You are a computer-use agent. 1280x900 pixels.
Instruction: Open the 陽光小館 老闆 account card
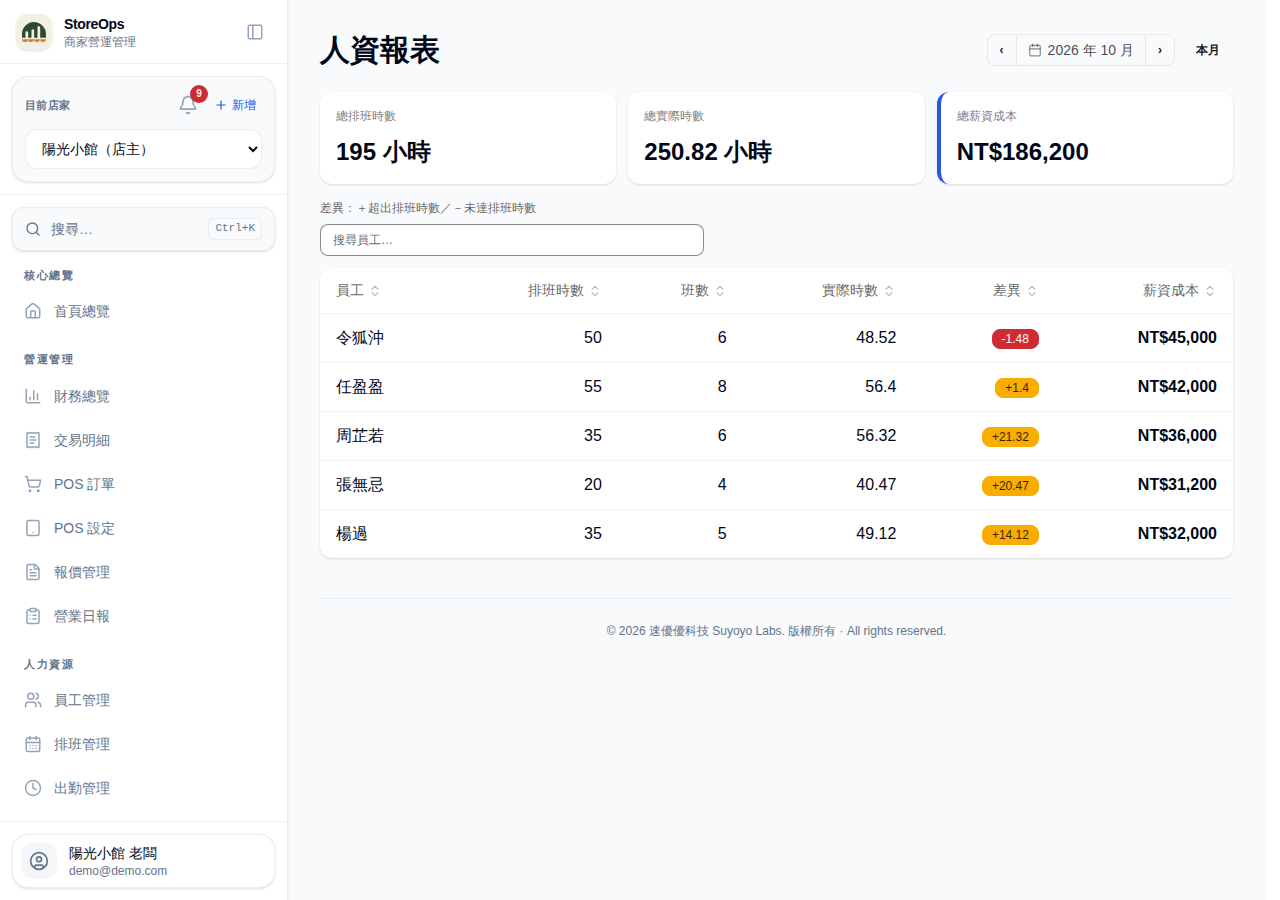pyautogui.click(x=143, y=861)
